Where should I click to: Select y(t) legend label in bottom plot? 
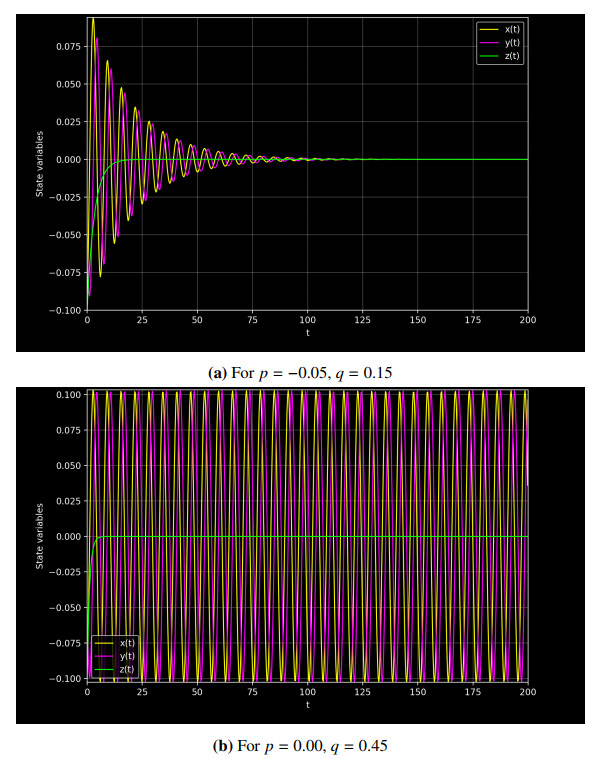(128, 655)
